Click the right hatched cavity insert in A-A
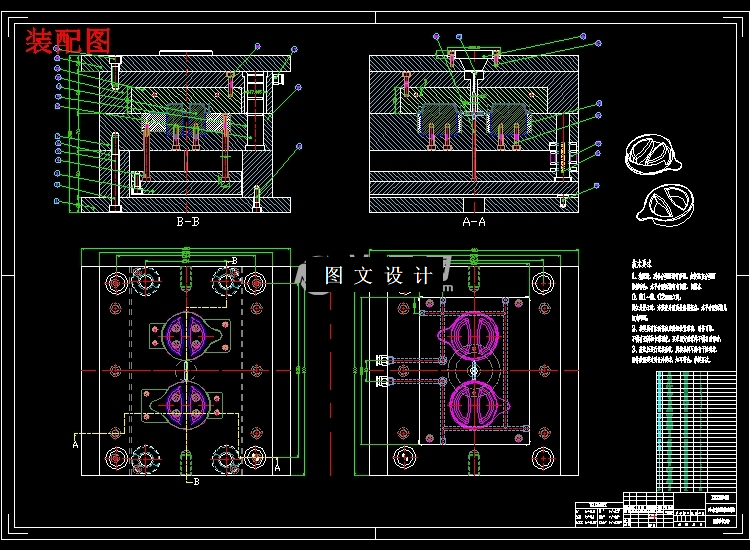Screen dimensions: 750x550 [x=508, y=118]
